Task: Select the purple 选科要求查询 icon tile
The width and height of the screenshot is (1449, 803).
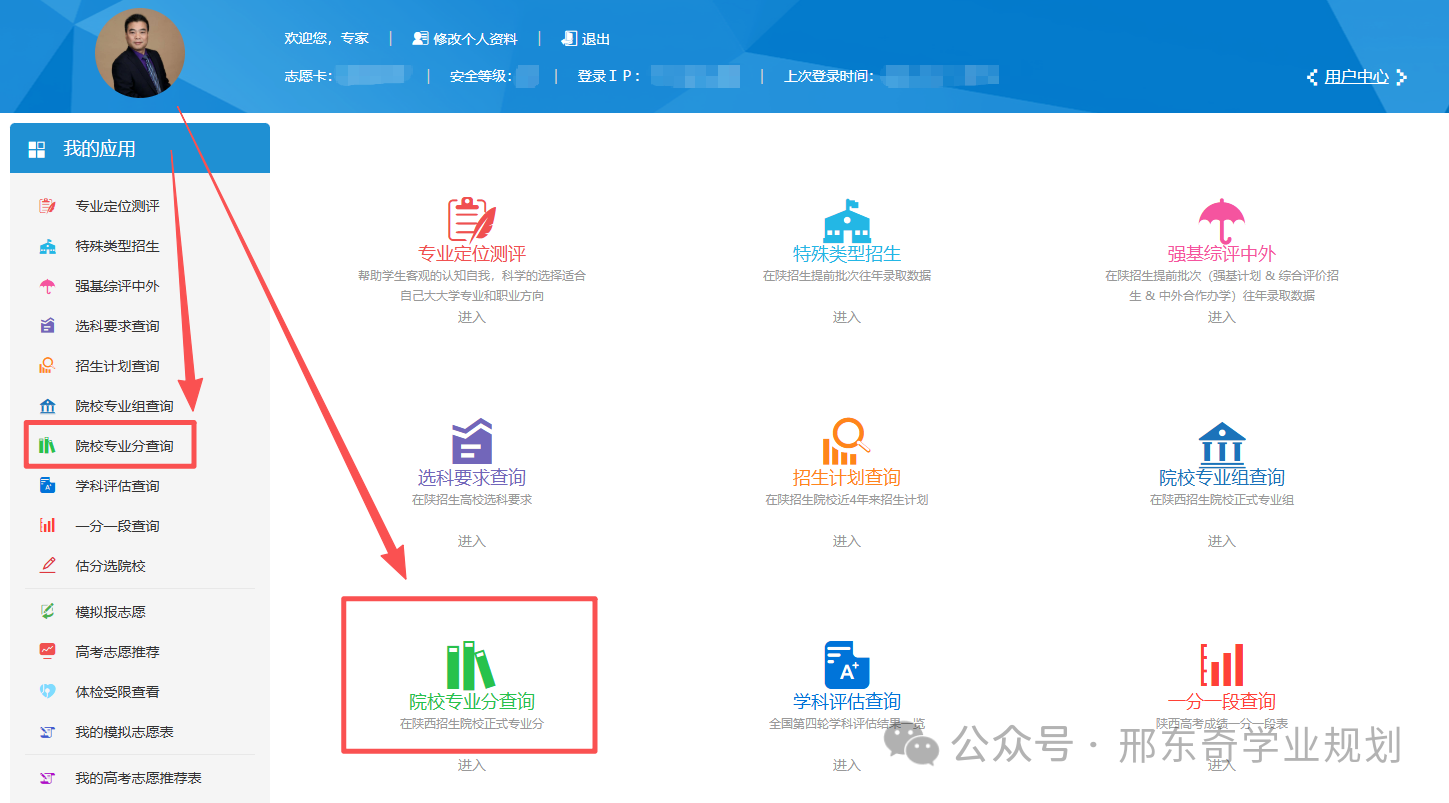Action: (x=471, y=442)
